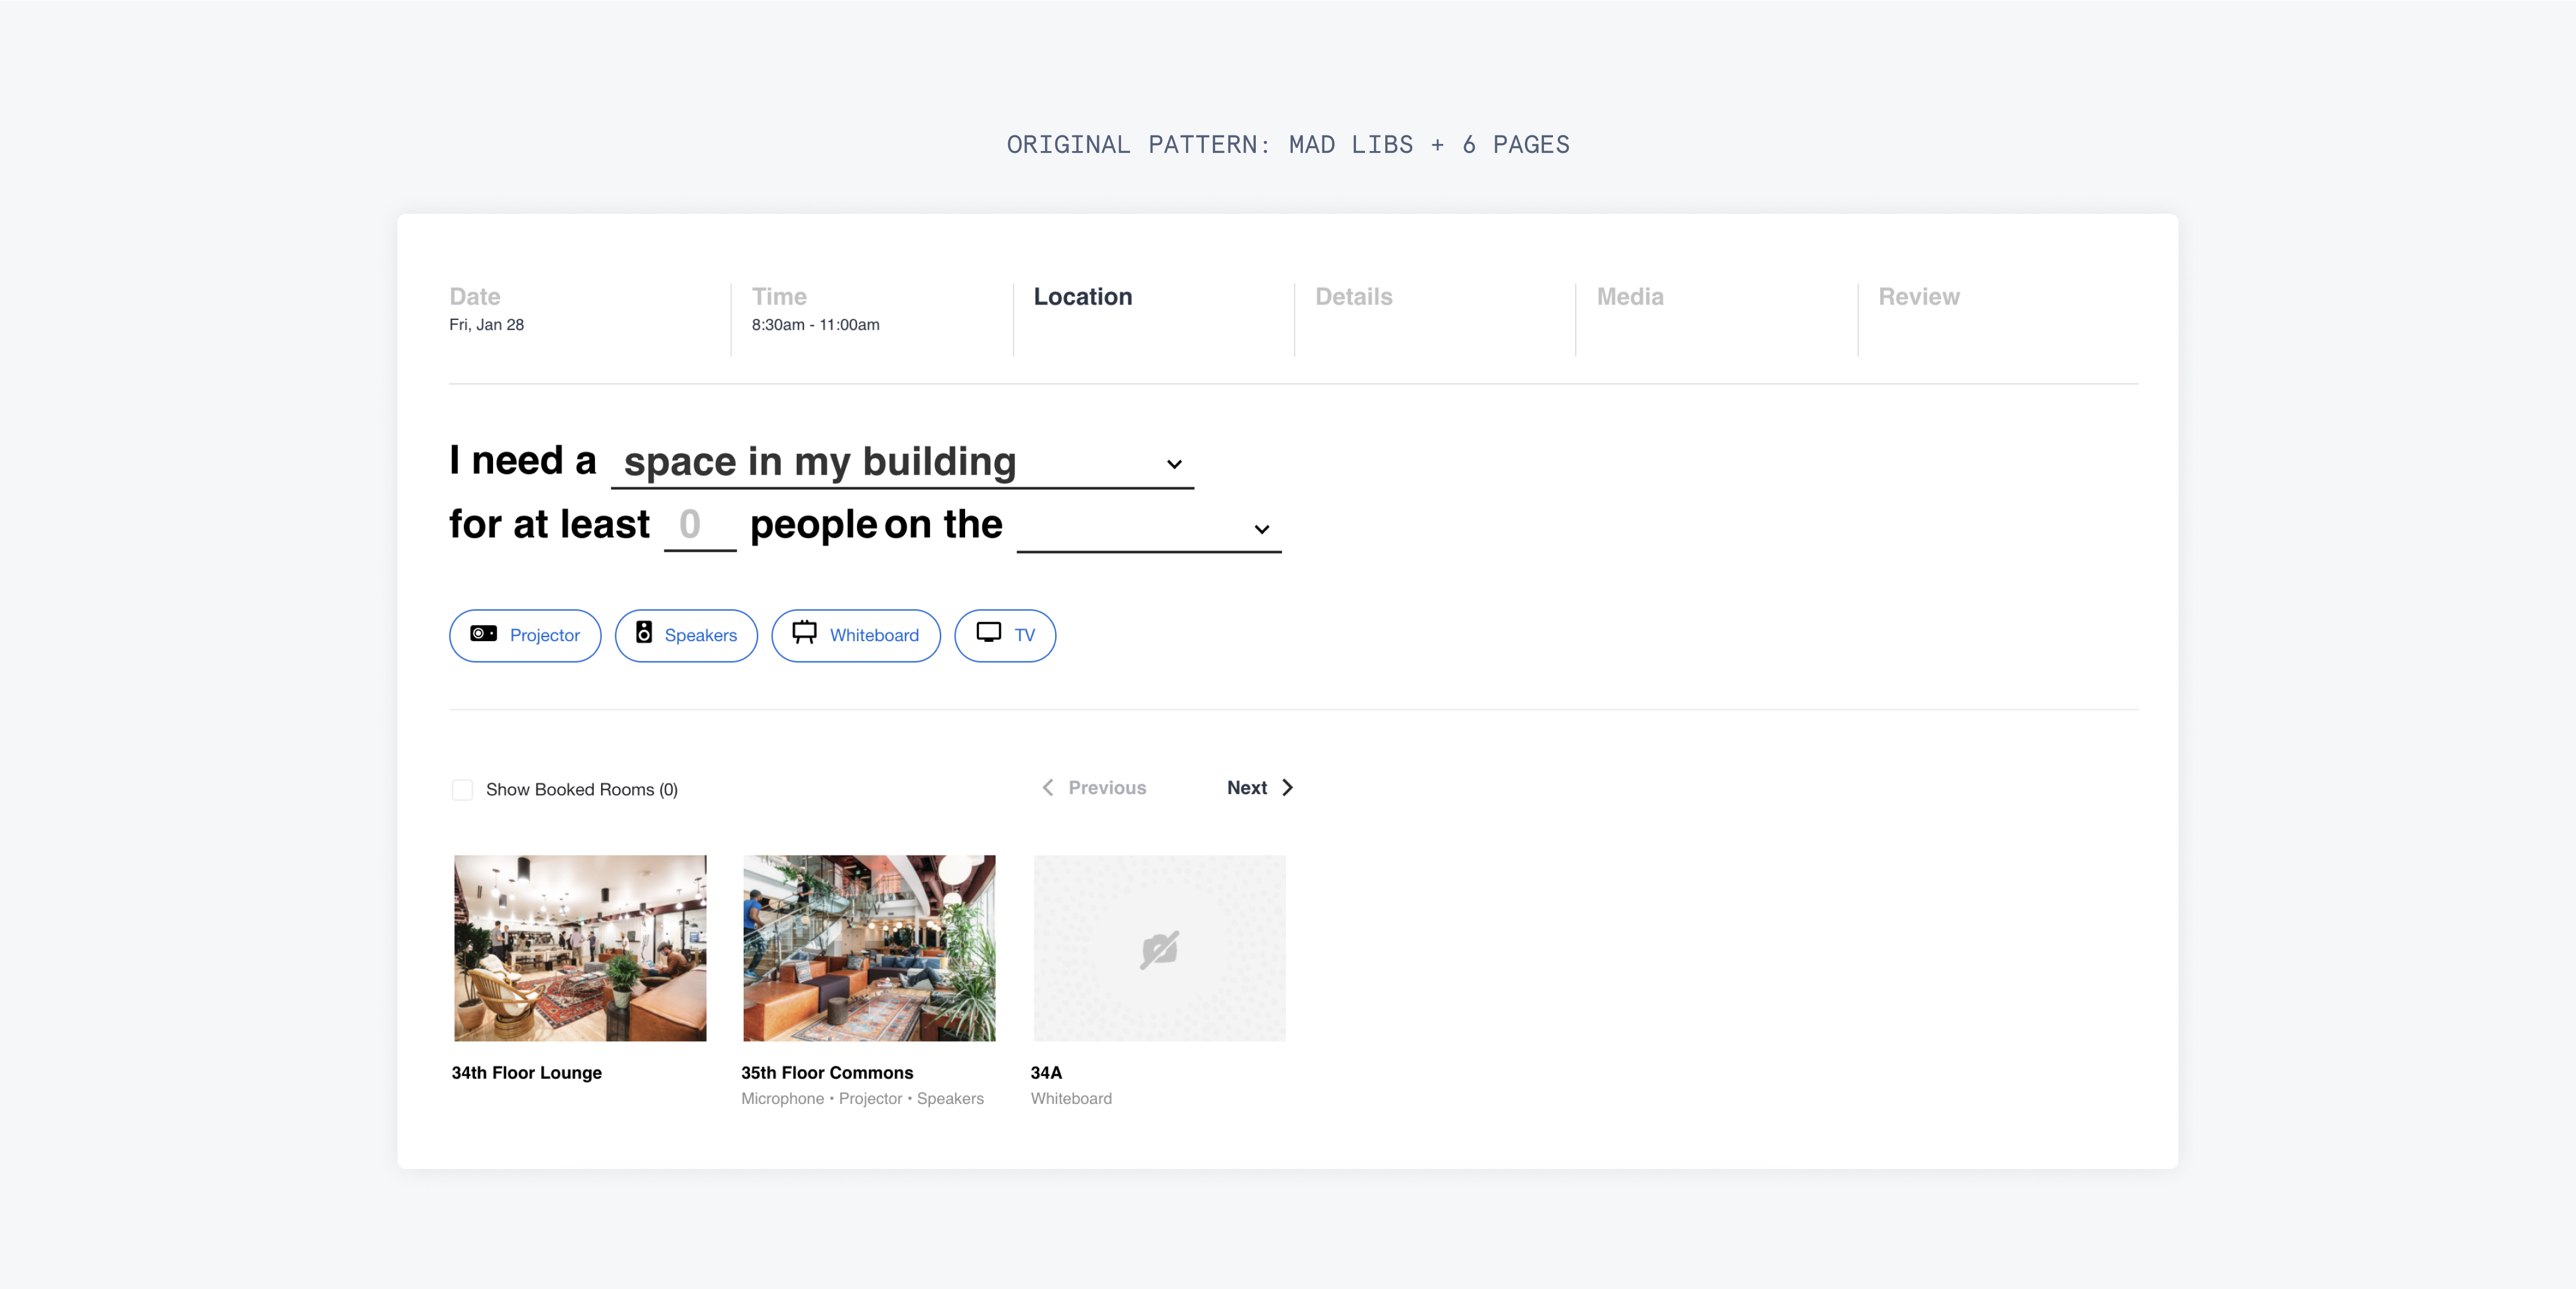Select the 35th Floor Commons title
The image size is (2576, 1289).
tap(826, 1073)
